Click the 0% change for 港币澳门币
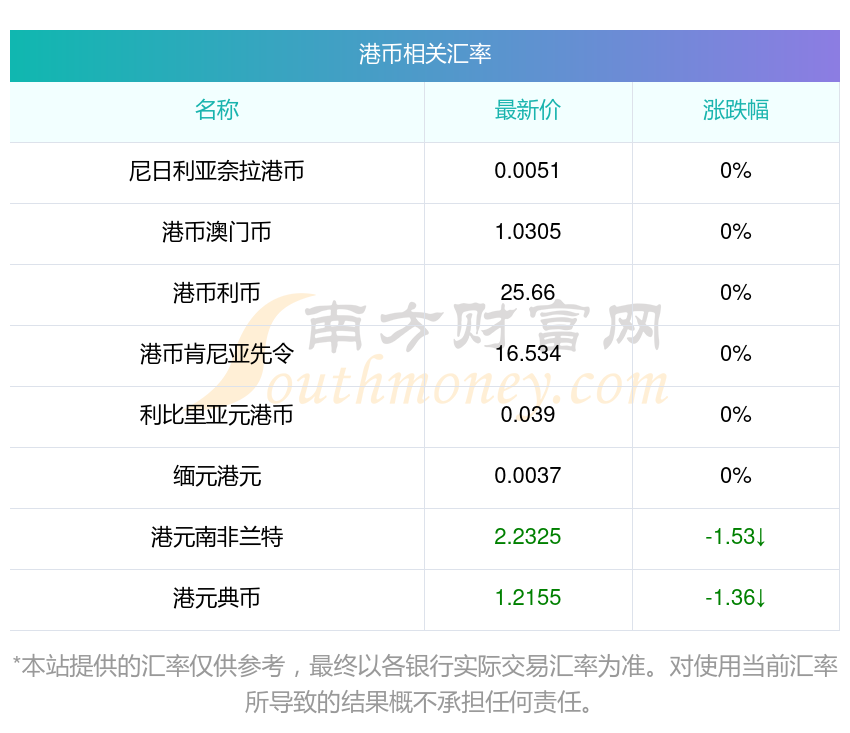This screenshot has width=850, height=733. coord(736,232)
